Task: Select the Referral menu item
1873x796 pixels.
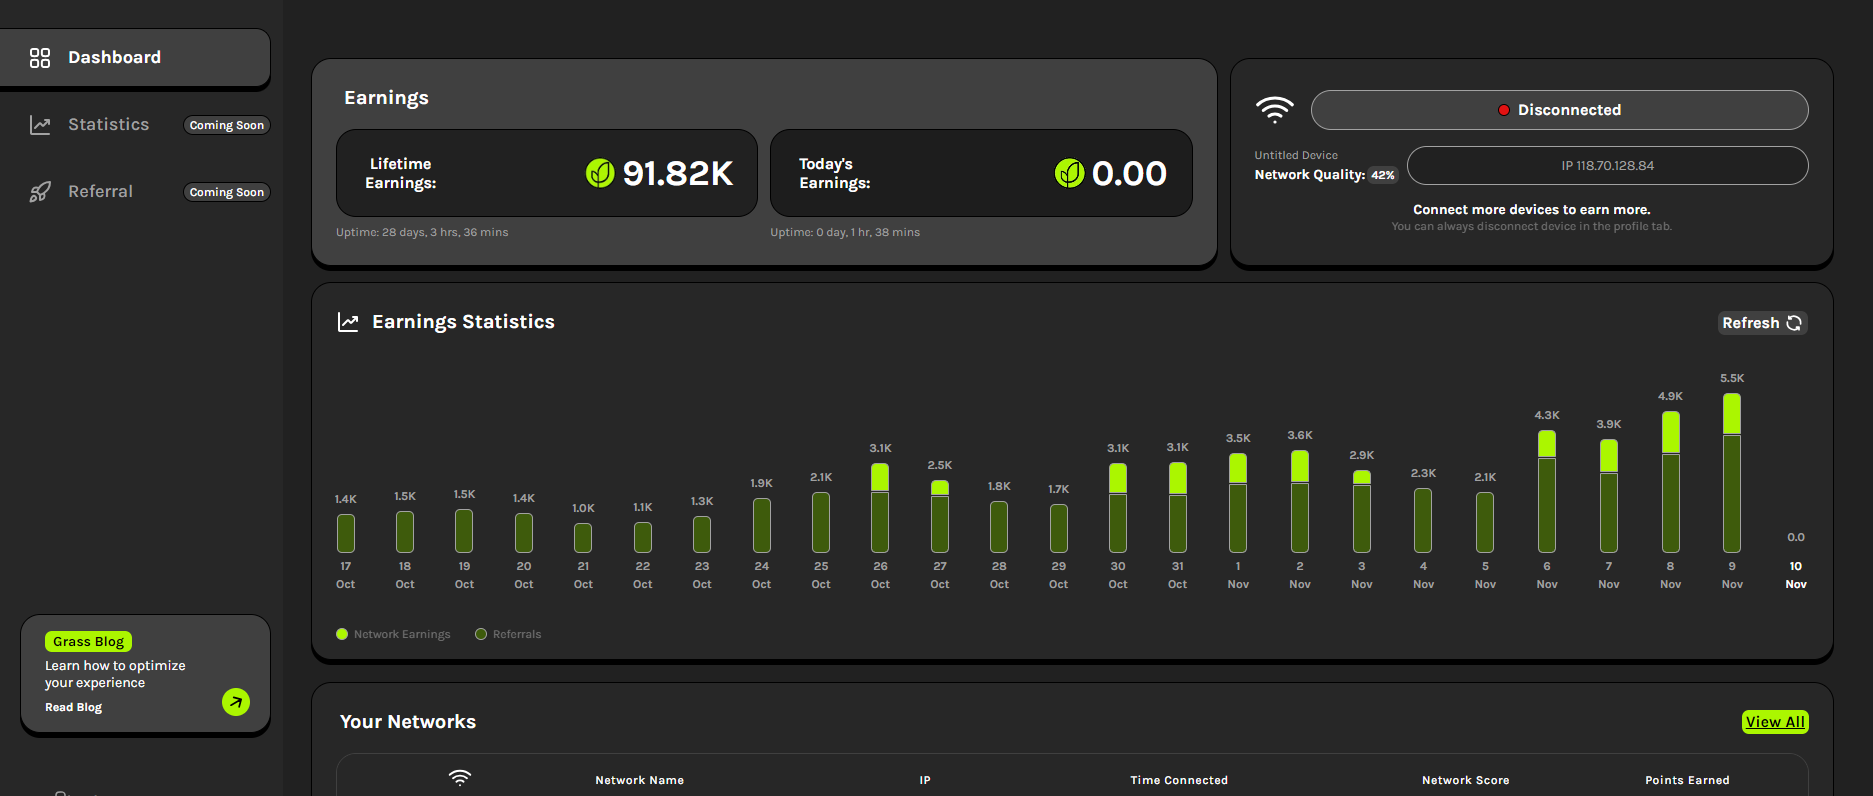Action: [100, 192]
